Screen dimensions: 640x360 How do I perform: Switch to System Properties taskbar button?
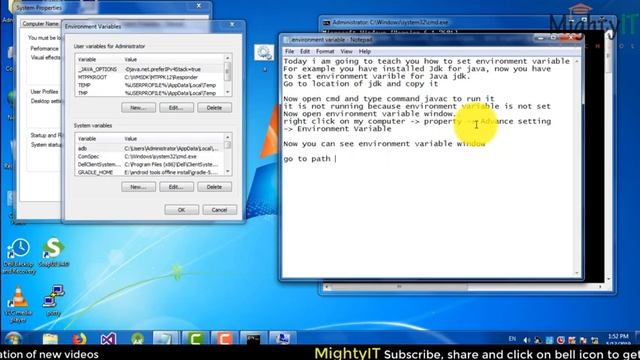point(282,338)
